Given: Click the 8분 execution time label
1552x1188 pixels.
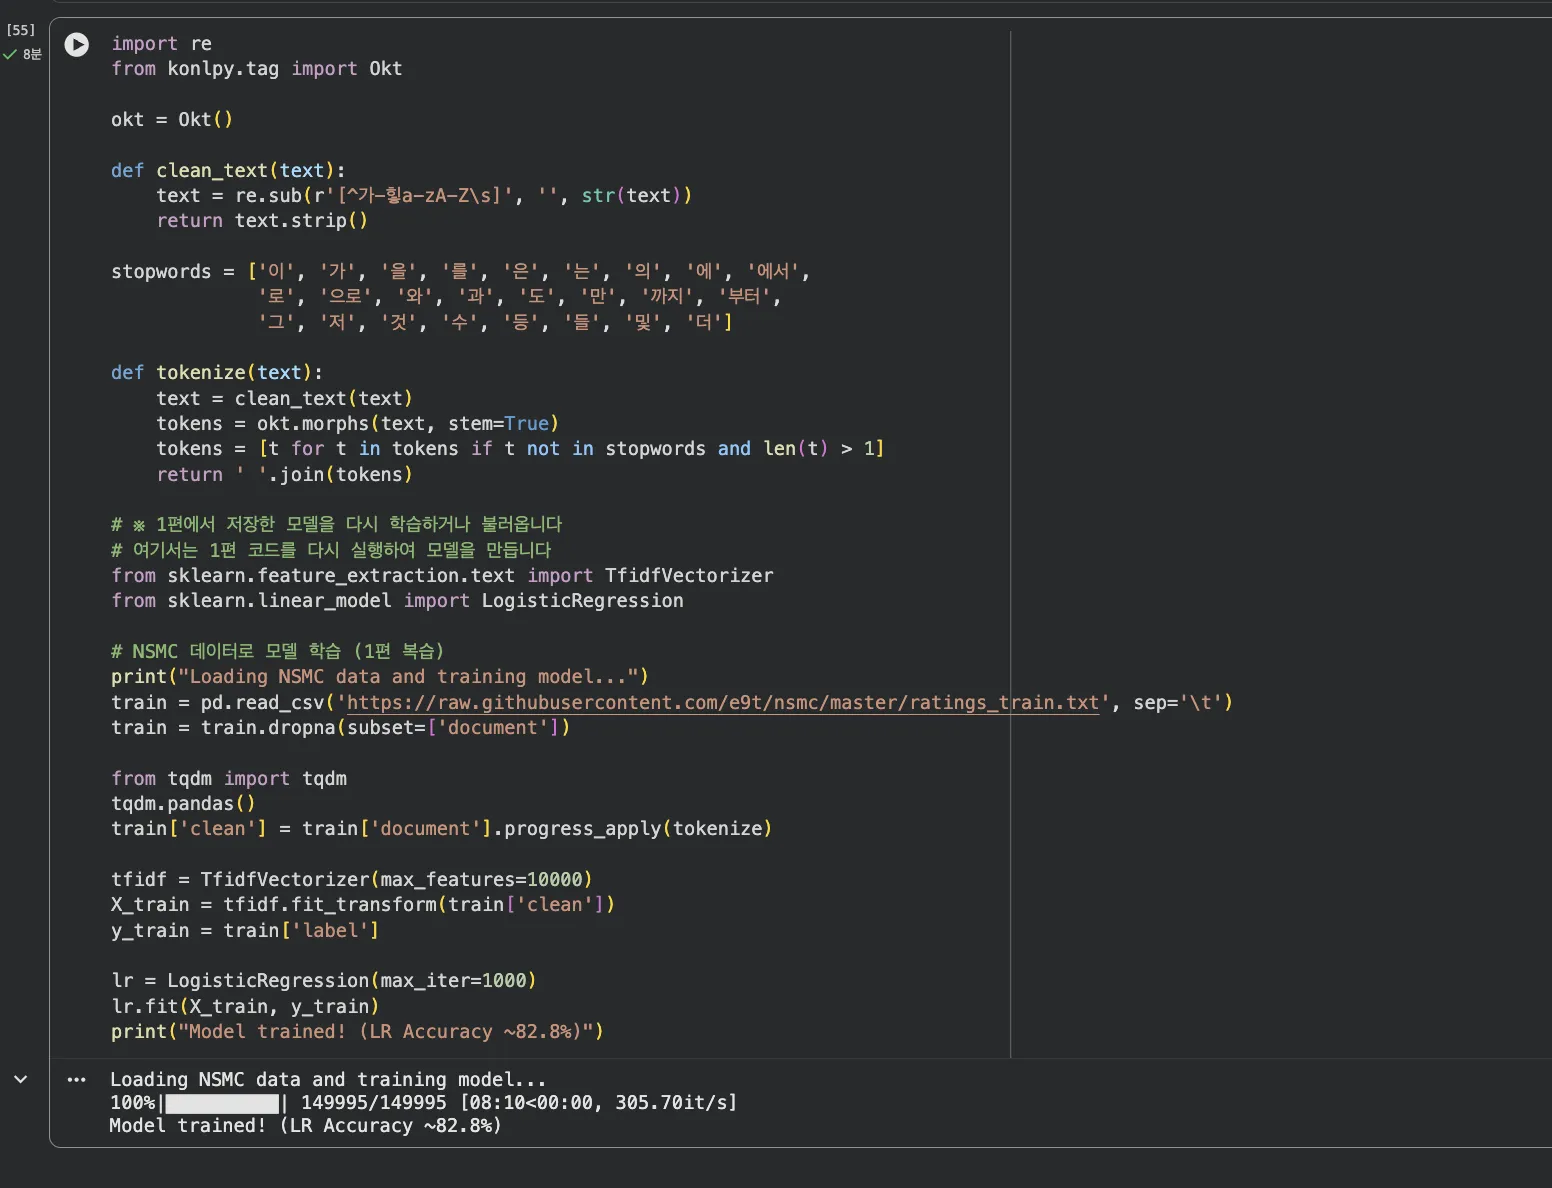Looking at the screenshot, I should click(32, 54).
